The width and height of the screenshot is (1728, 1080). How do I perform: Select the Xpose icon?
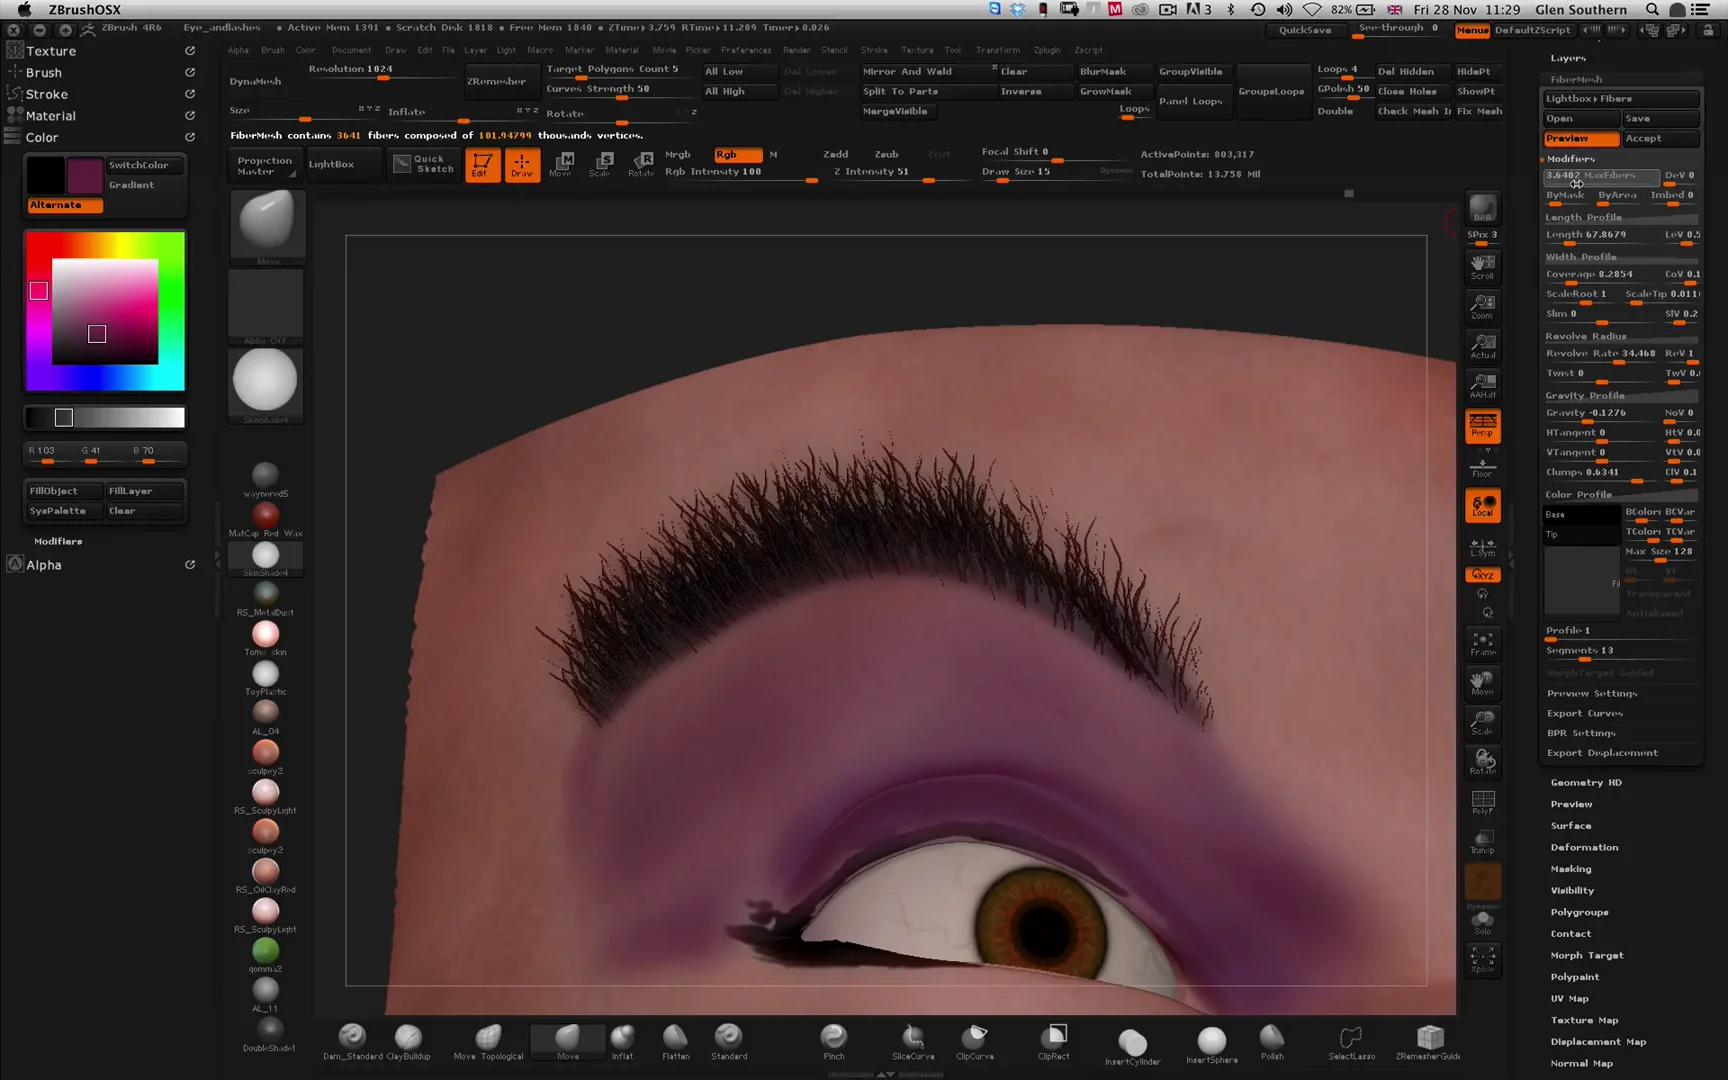[x=1483, y=960]
